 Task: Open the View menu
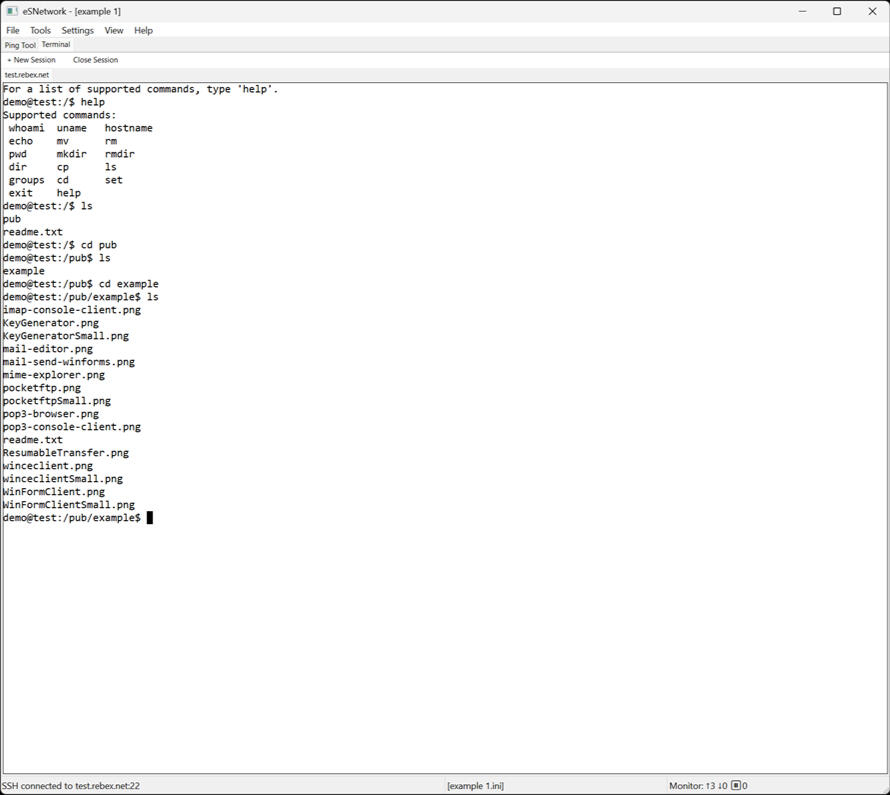[114, 31]
